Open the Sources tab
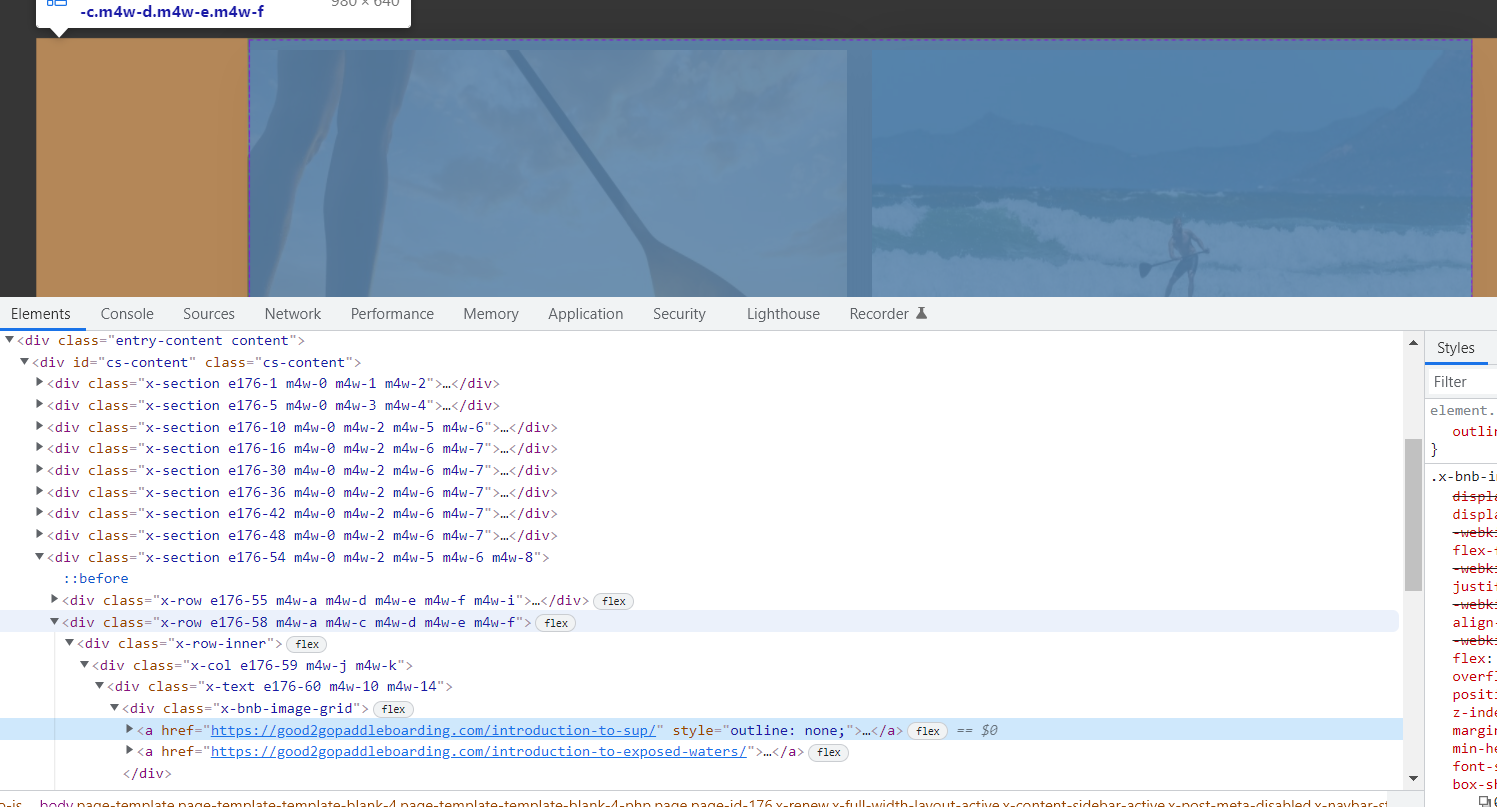This screenshot has width=1497, height=807. point(209,314)
